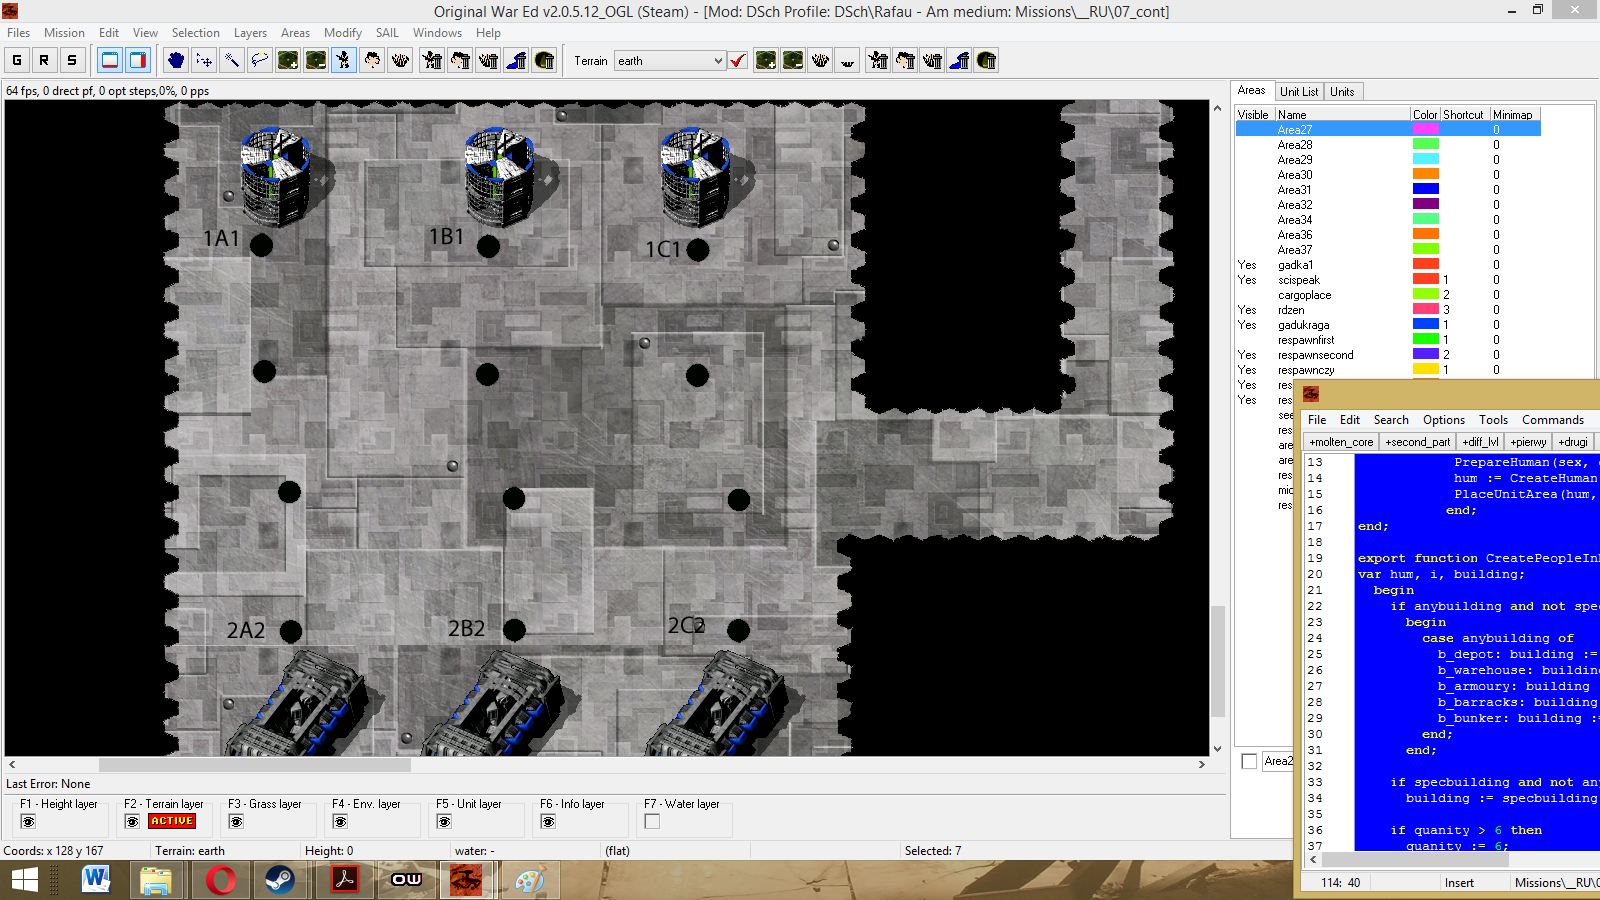The image size is (1600, 900).
Task: Select the cargoplace area row
Action: (x=1388, y=295)
